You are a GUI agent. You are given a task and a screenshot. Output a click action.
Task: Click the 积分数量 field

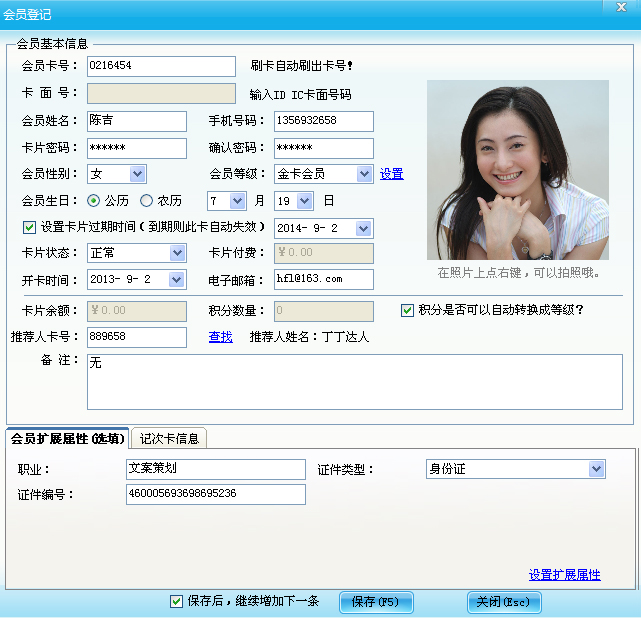pos(323,311)
